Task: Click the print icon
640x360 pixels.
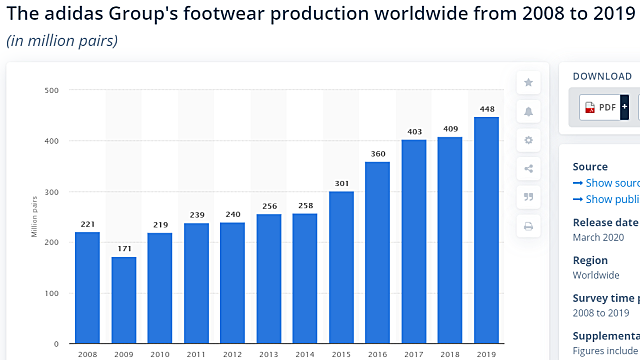Action: (529, 226)
